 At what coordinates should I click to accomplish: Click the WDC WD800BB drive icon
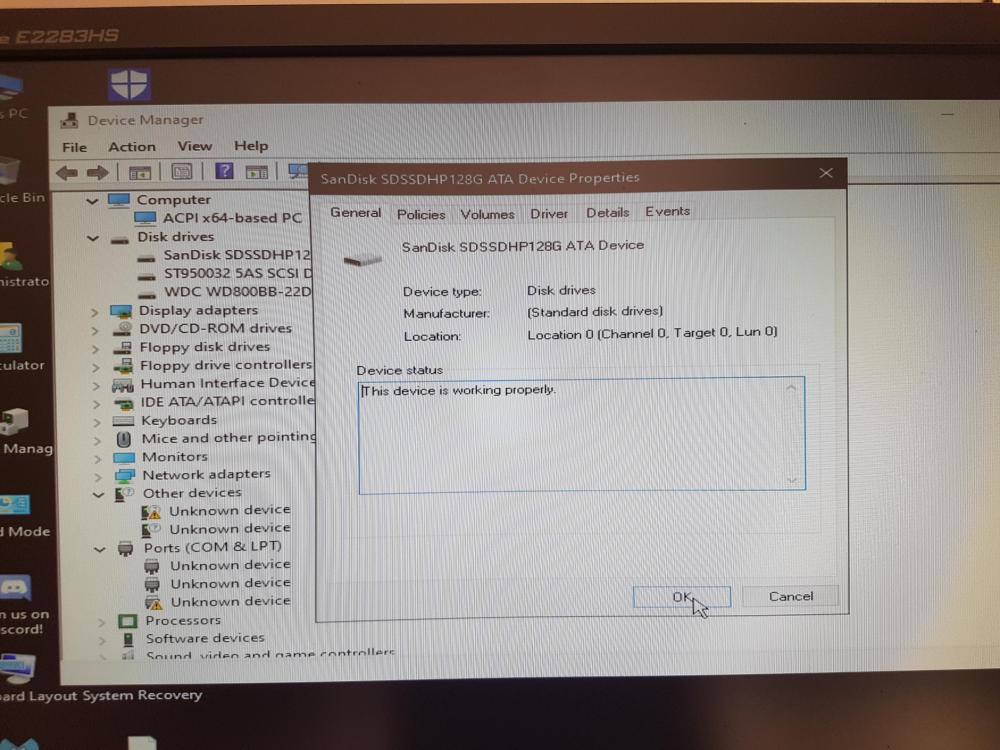click(148, 295)
